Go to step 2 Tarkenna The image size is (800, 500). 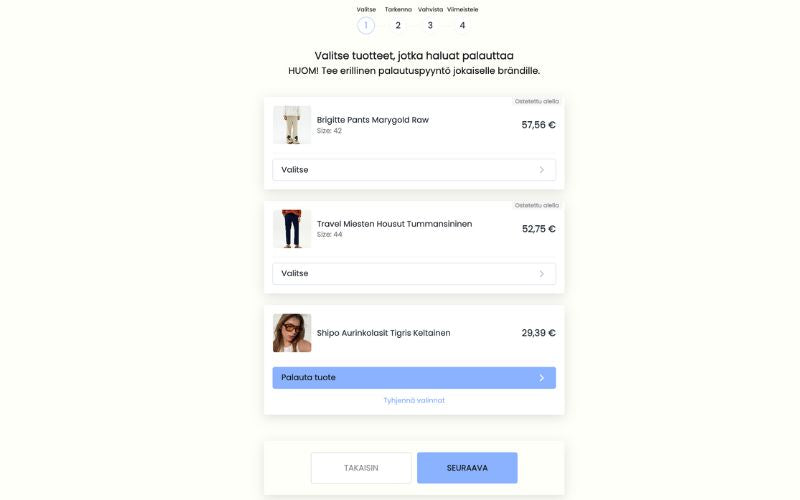point(398,26)
